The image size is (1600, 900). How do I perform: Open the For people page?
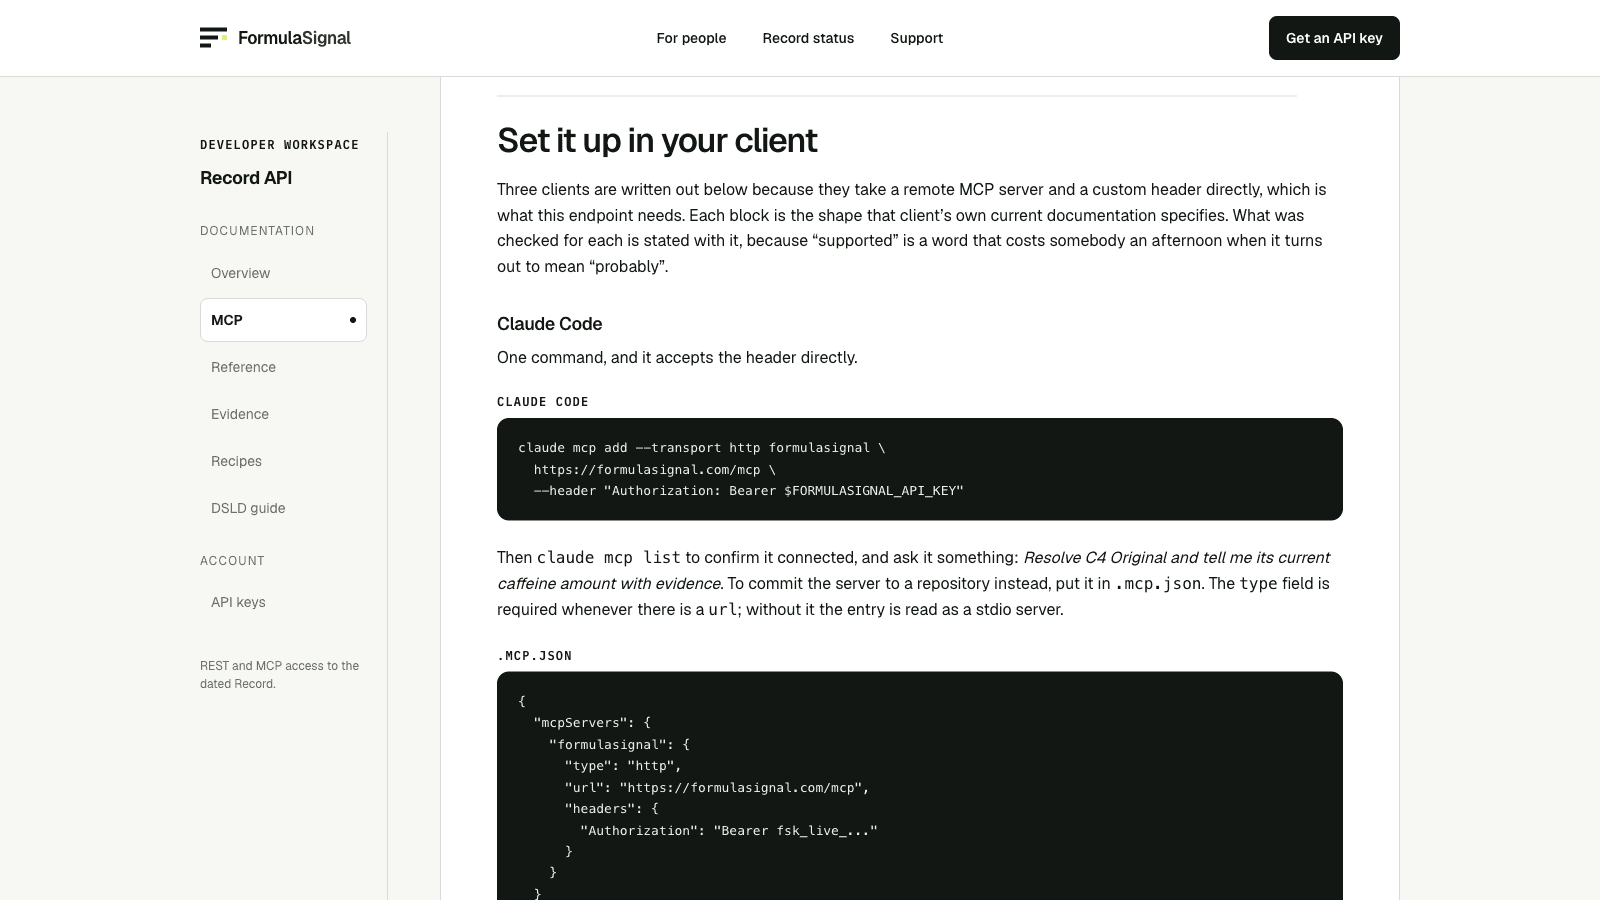691,38
